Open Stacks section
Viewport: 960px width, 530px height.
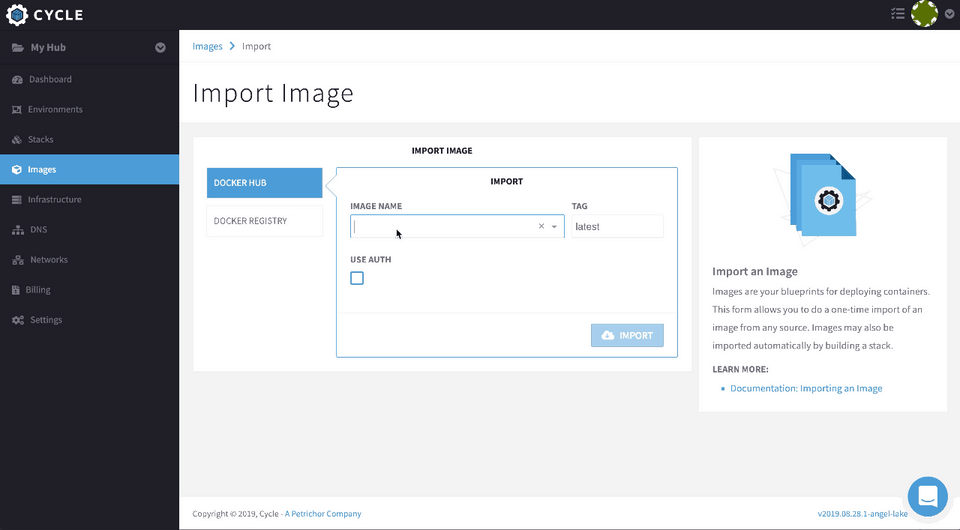click(x=40, y=140)
